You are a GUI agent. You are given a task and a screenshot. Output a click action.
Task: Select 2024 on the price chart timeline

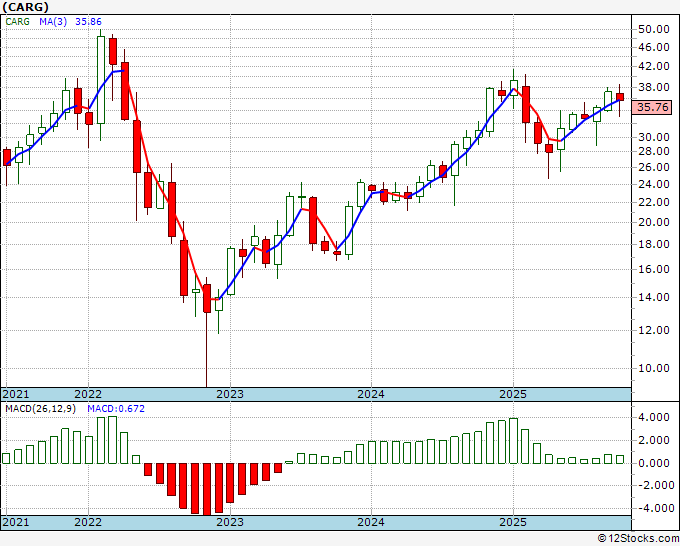(371, 394)
